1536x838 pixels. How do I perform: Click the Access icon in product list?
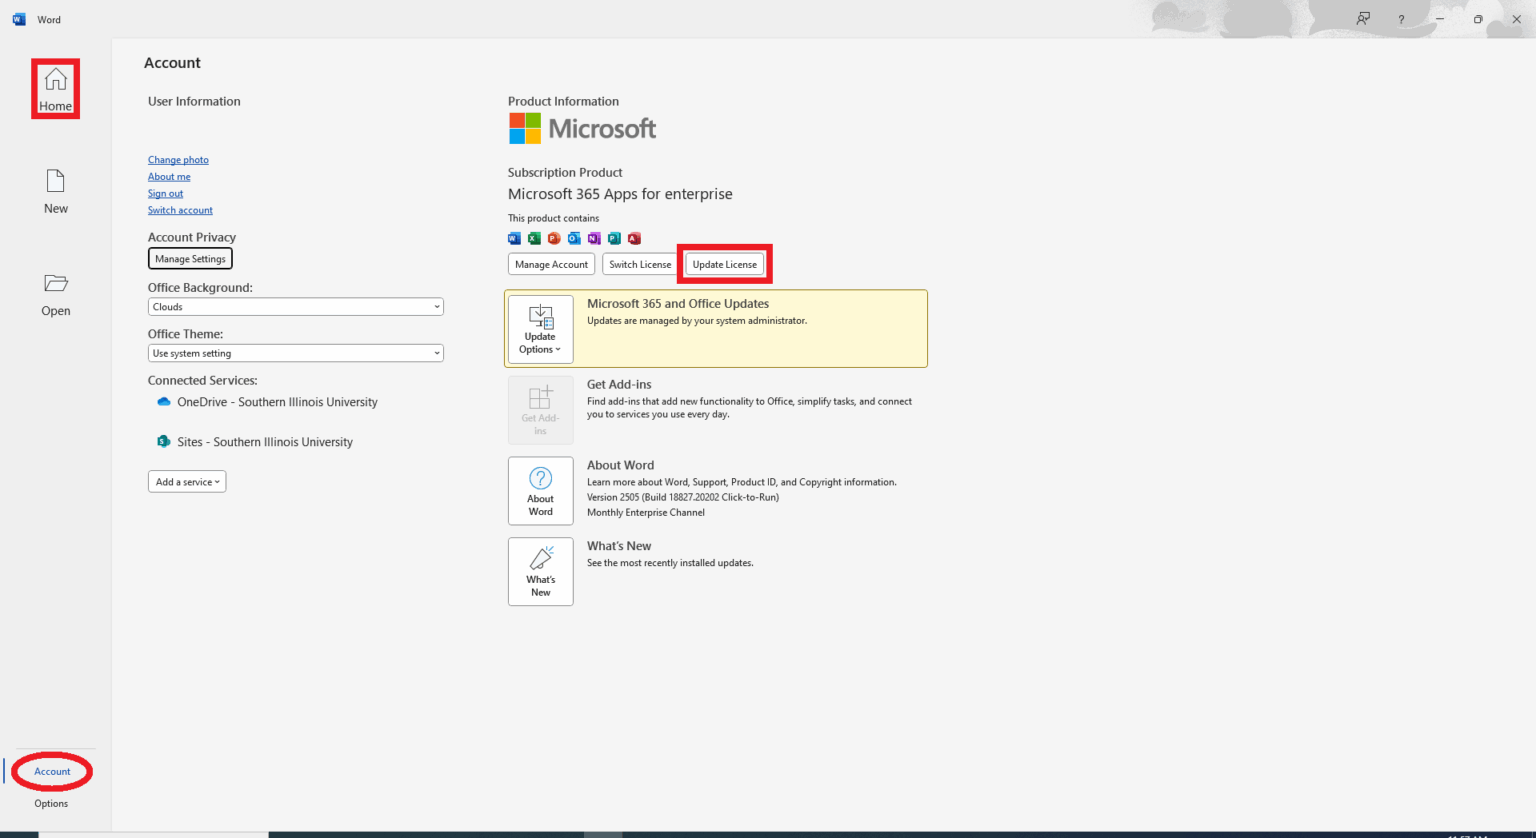coord(634,238)
